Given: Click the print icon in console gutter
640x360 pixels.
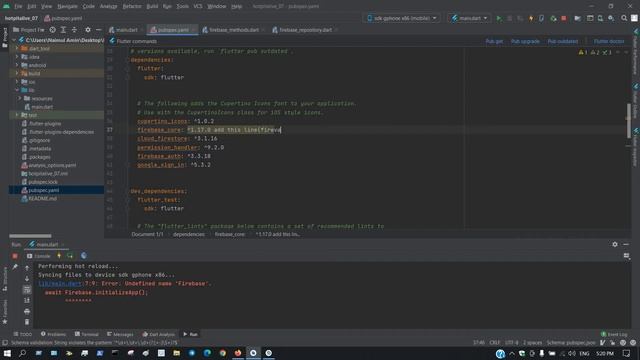Looking at the screenshot, I should 27,311.
